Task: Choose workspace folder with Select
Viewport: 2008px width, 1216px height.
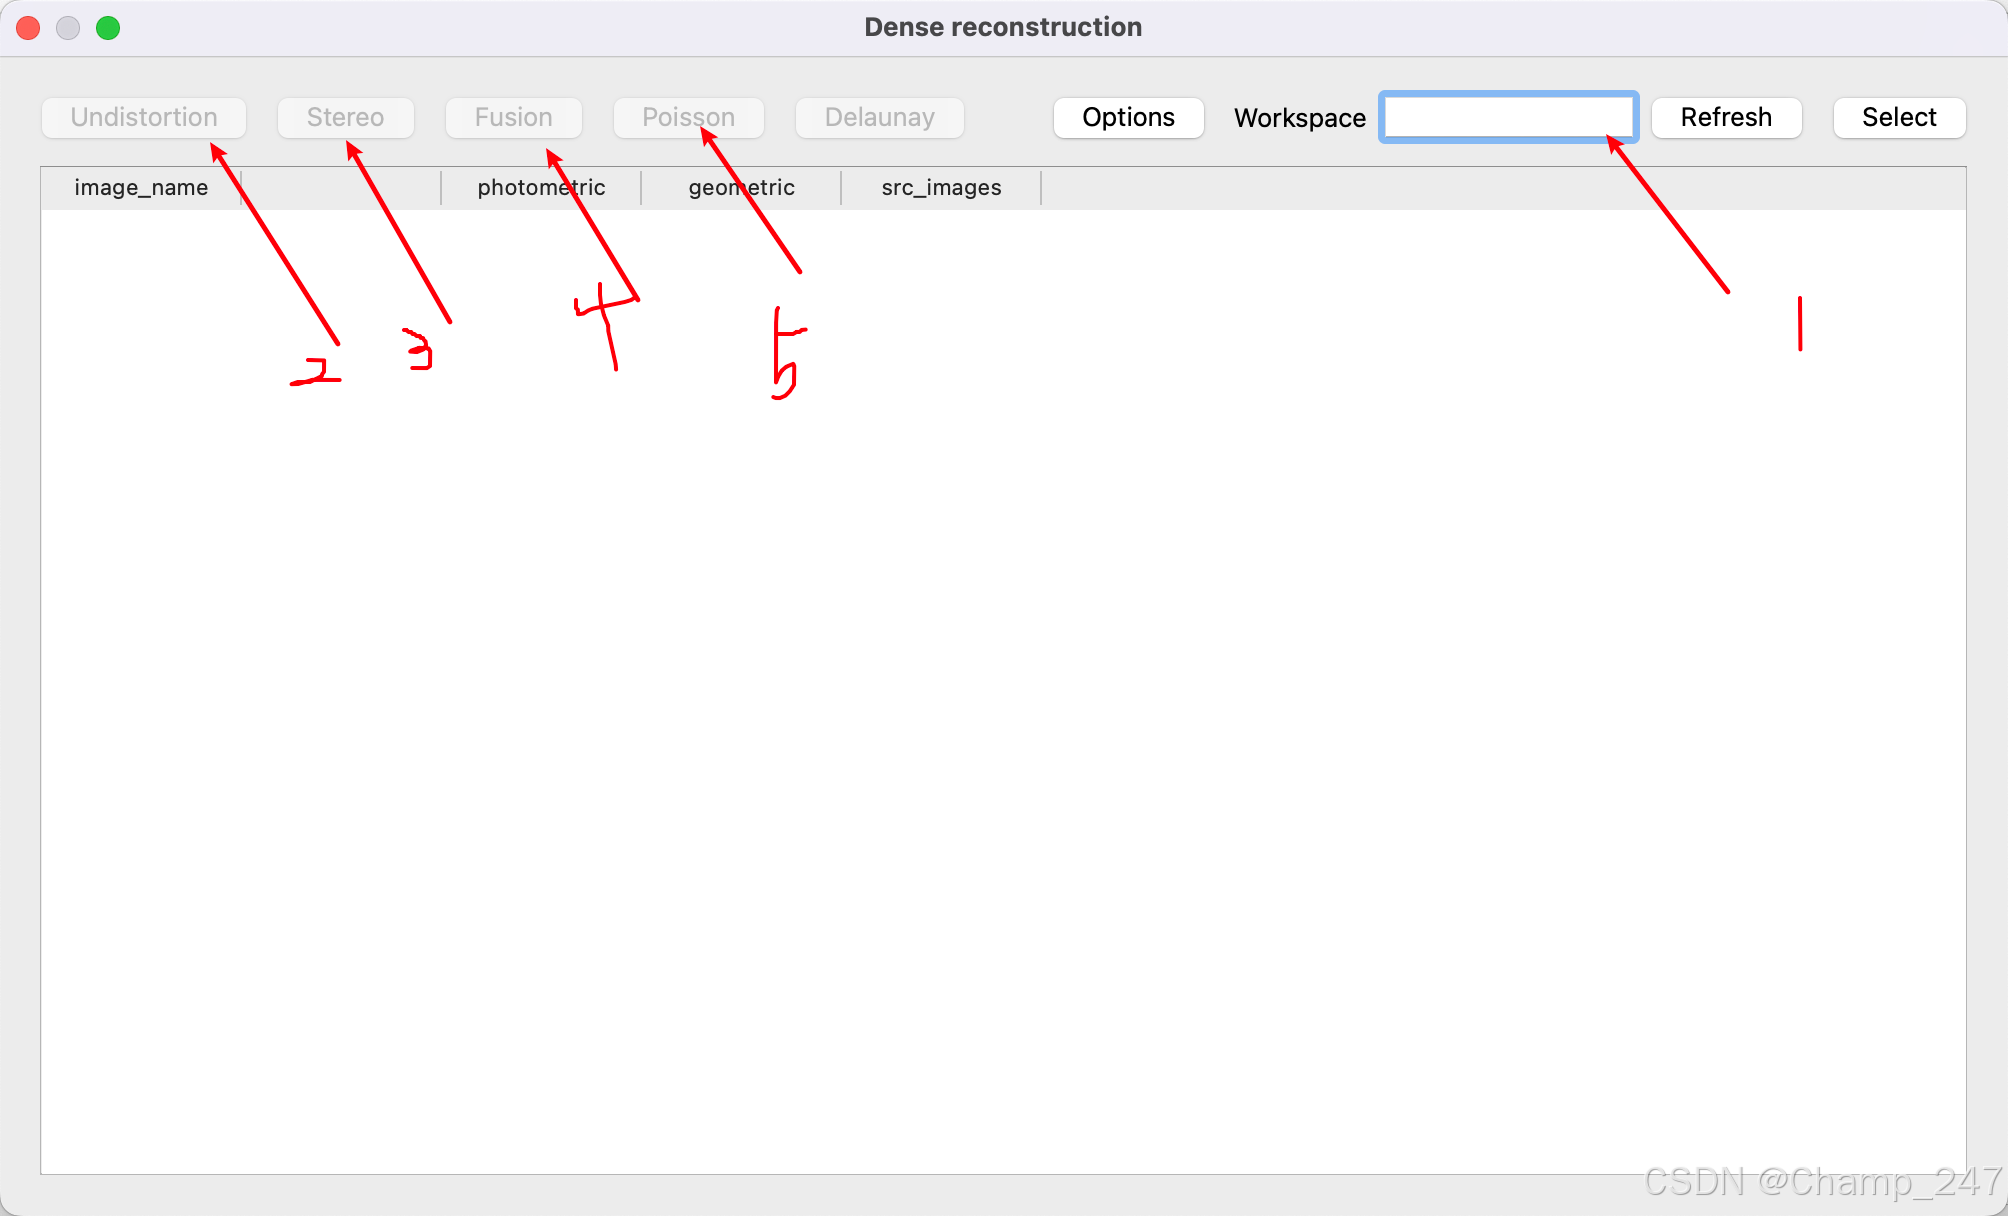Action: click(1898, 117)
